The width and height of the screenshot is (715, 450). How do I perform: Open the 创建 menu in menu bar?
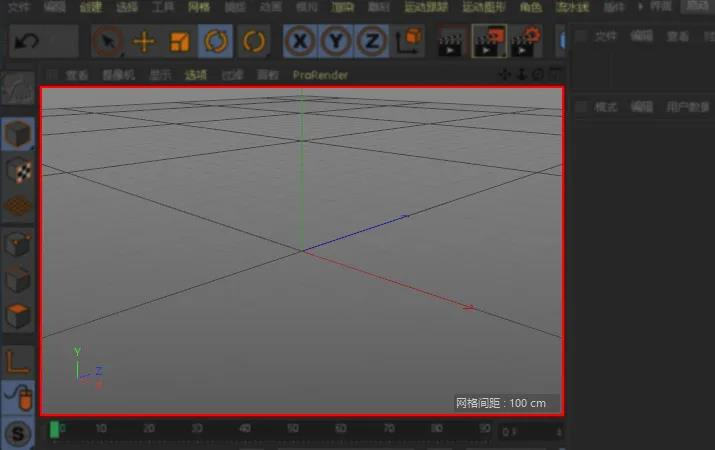[91, 7]
